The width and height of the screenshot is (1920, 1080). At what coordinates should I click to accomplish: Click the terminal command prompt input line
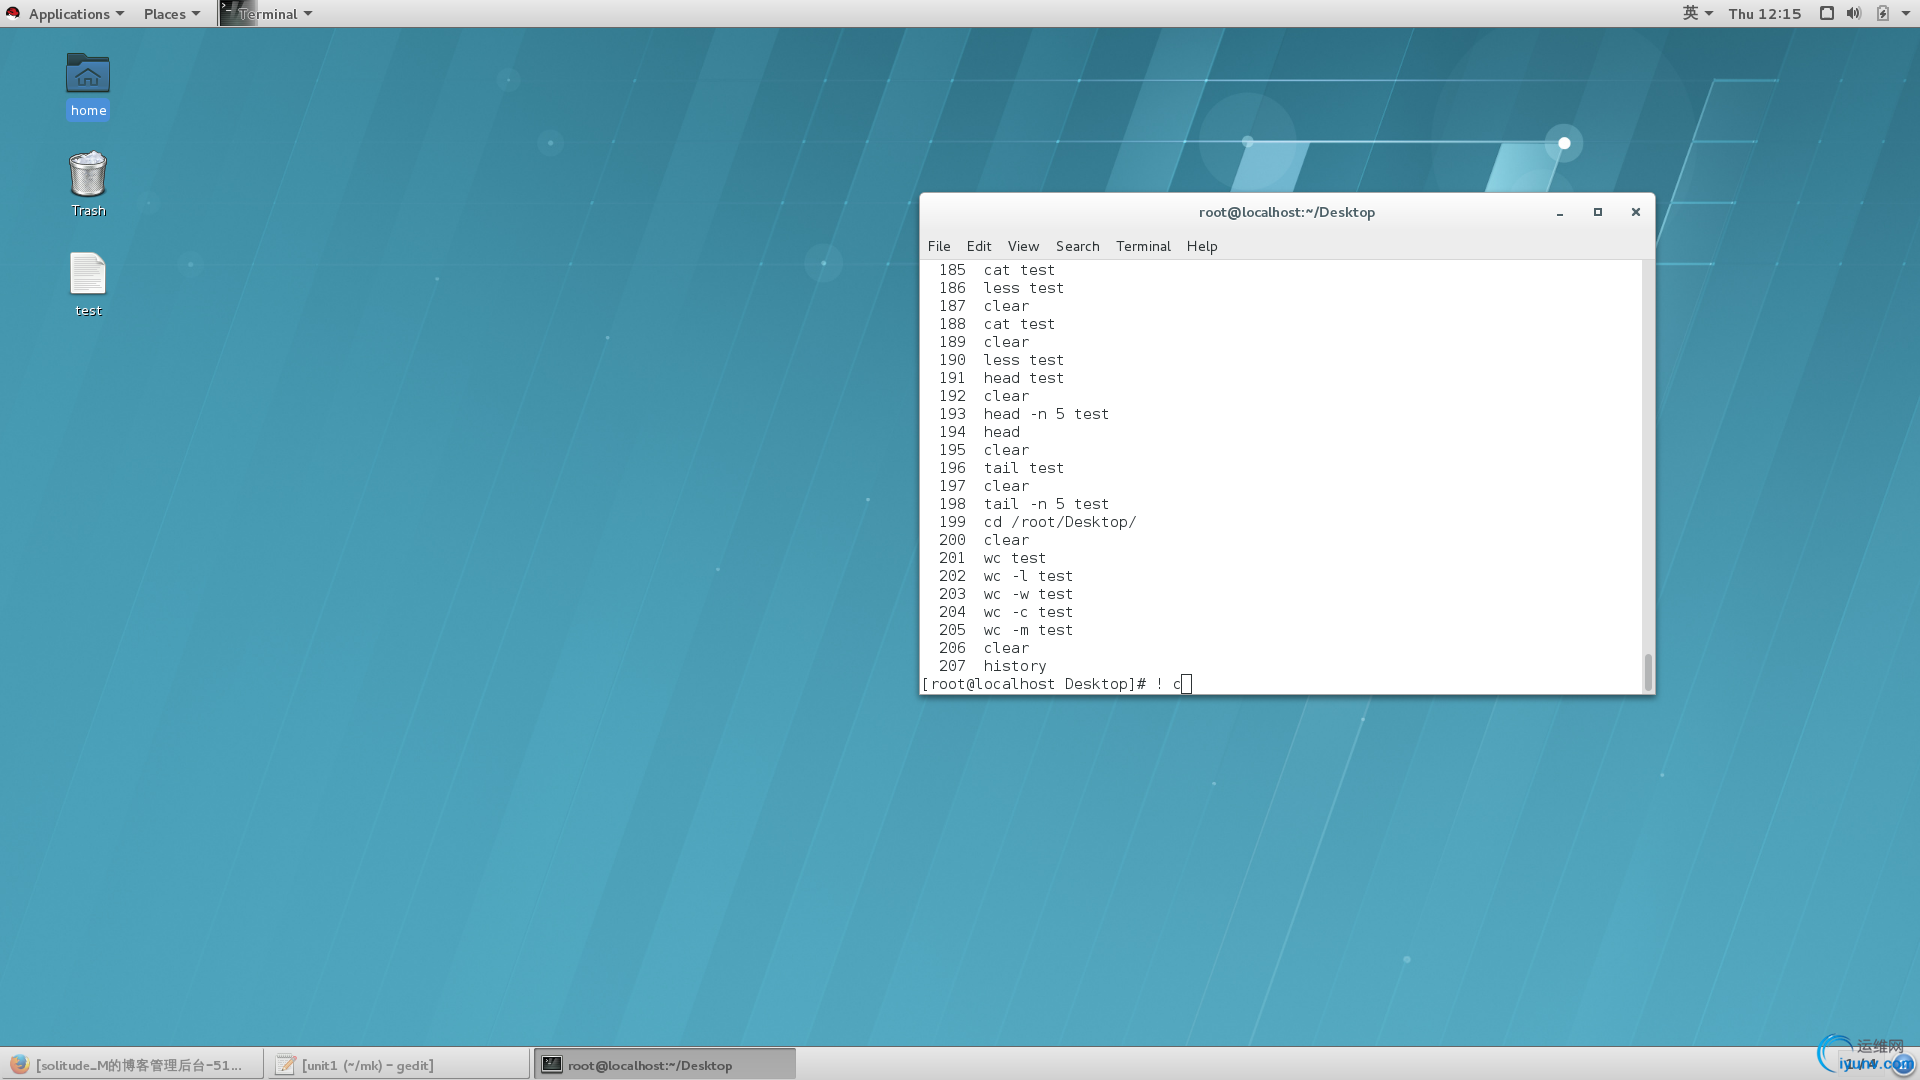(x=1280, y=684)
